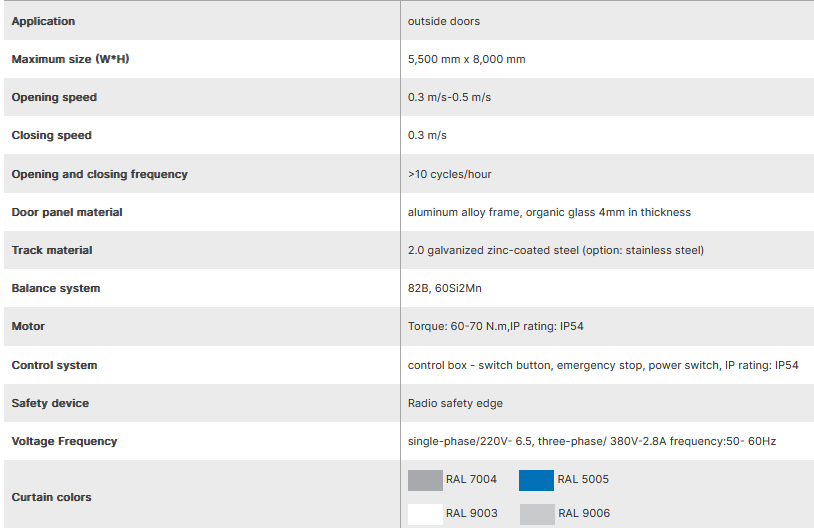The width and height of the screenshot is (814, 528).
Task: Click the 5,500 mm x 8,000 mm value
Action: tap(466, 59)
